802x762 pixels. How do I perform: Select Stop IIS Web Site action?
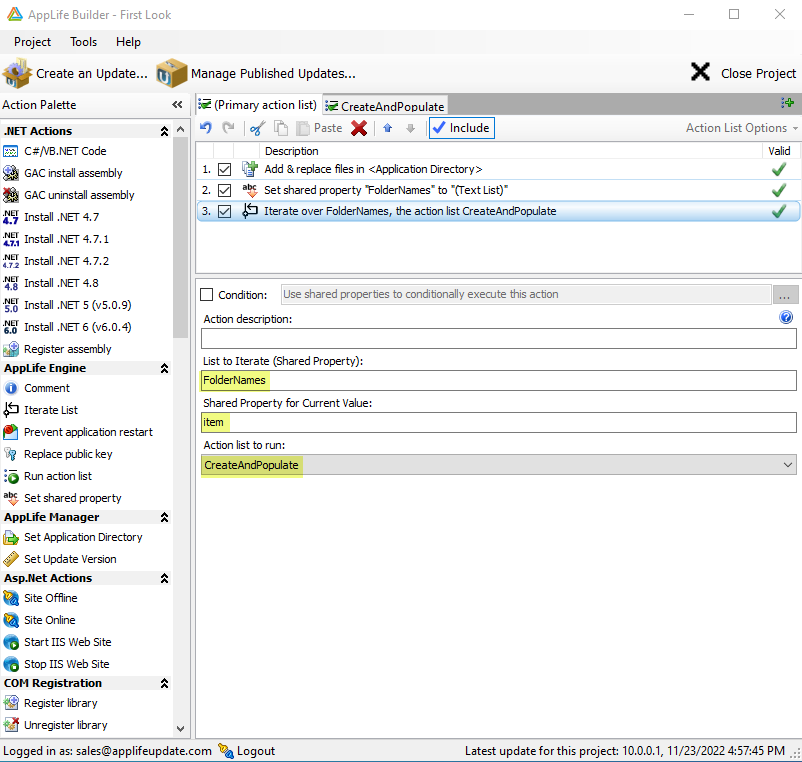coord(56,664)
